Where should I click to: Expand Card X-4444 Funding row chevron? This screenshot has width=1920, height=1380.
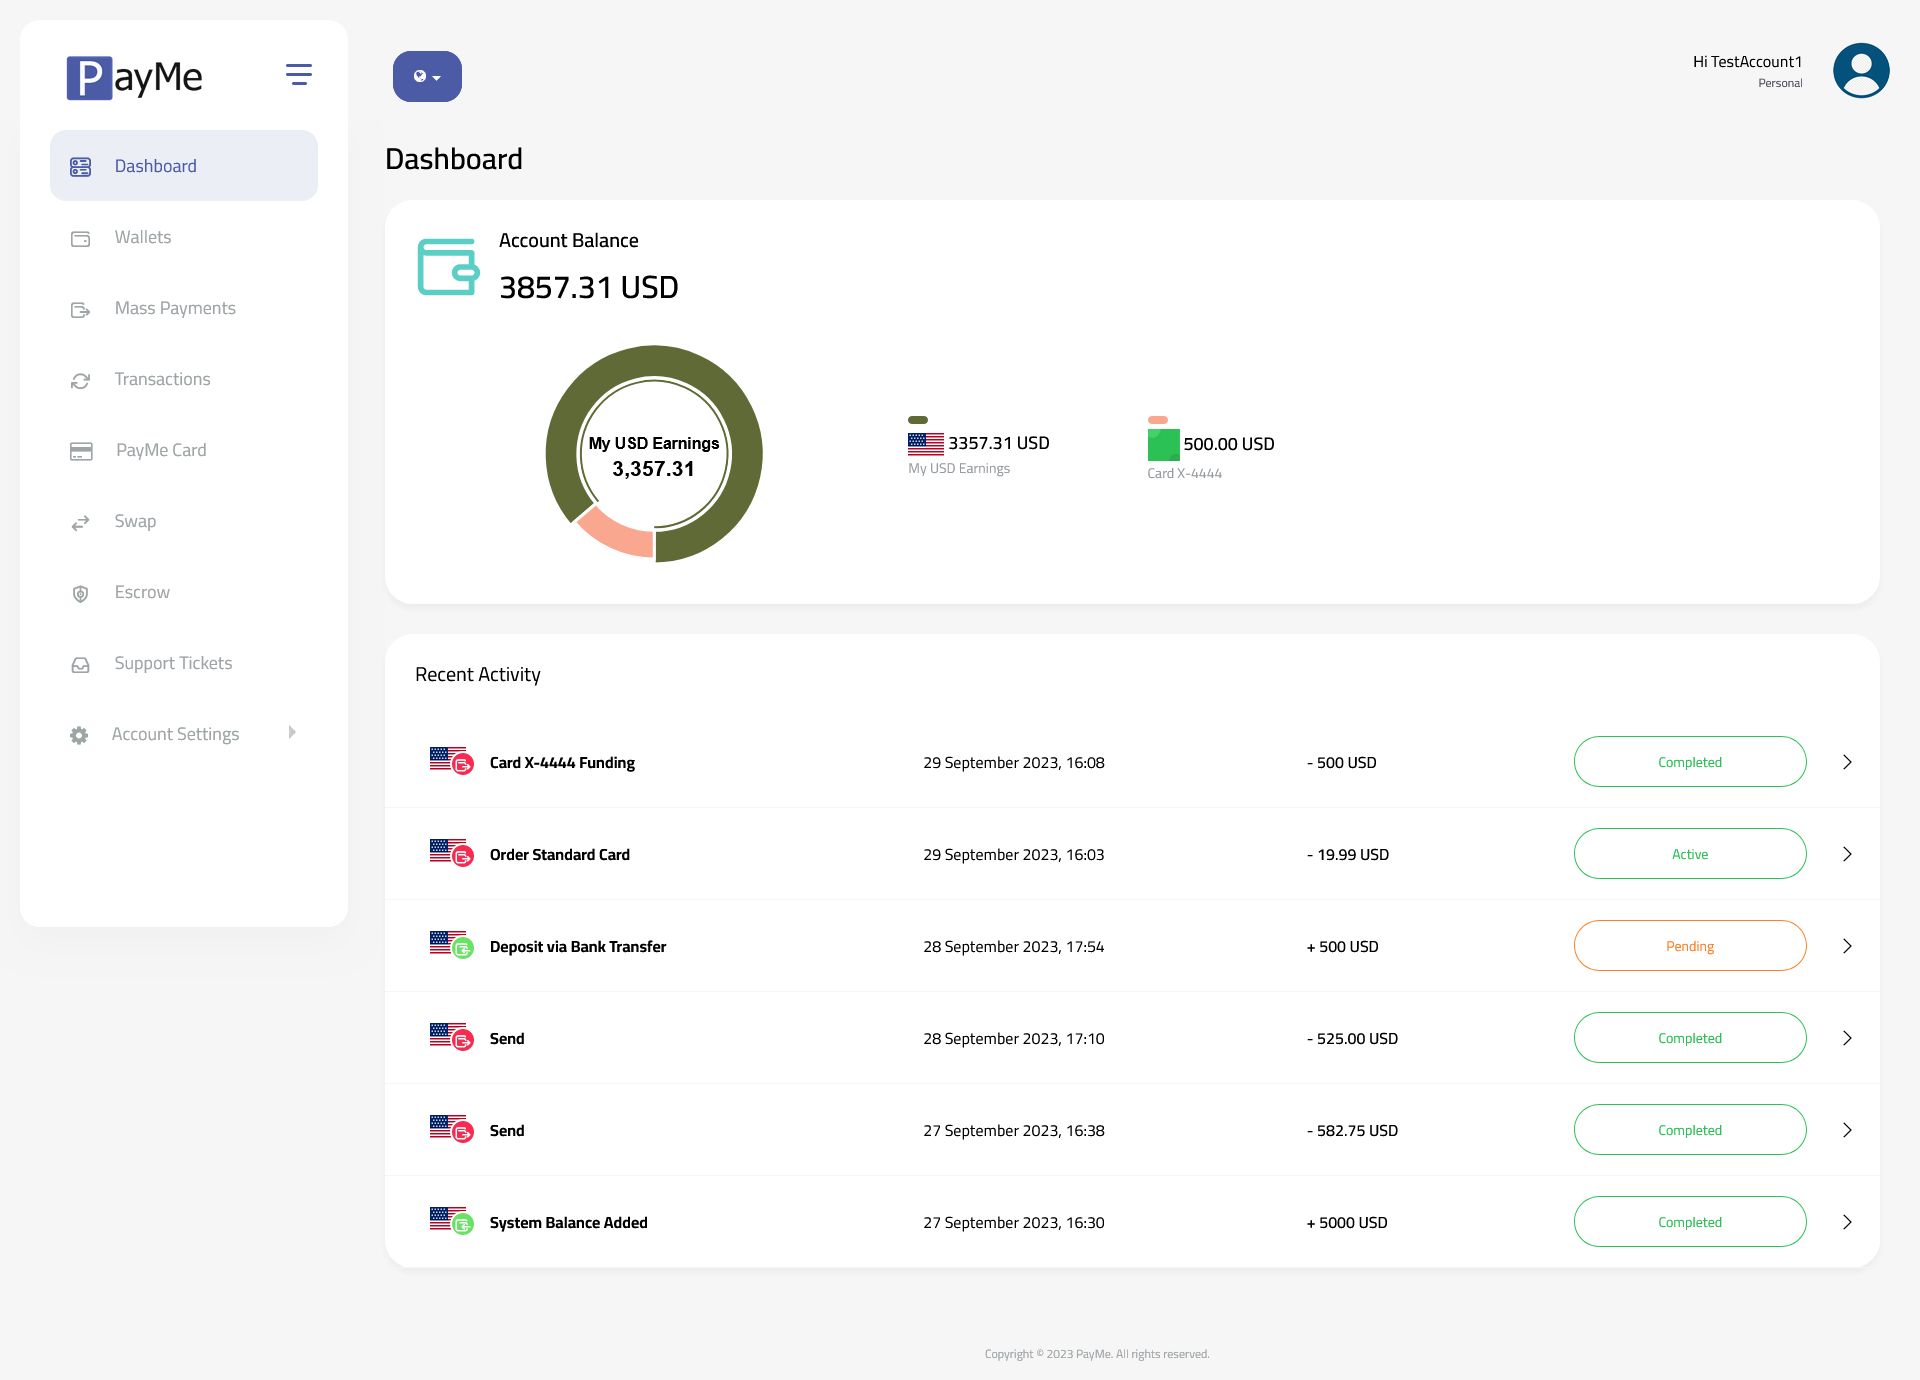[1847, 762]
